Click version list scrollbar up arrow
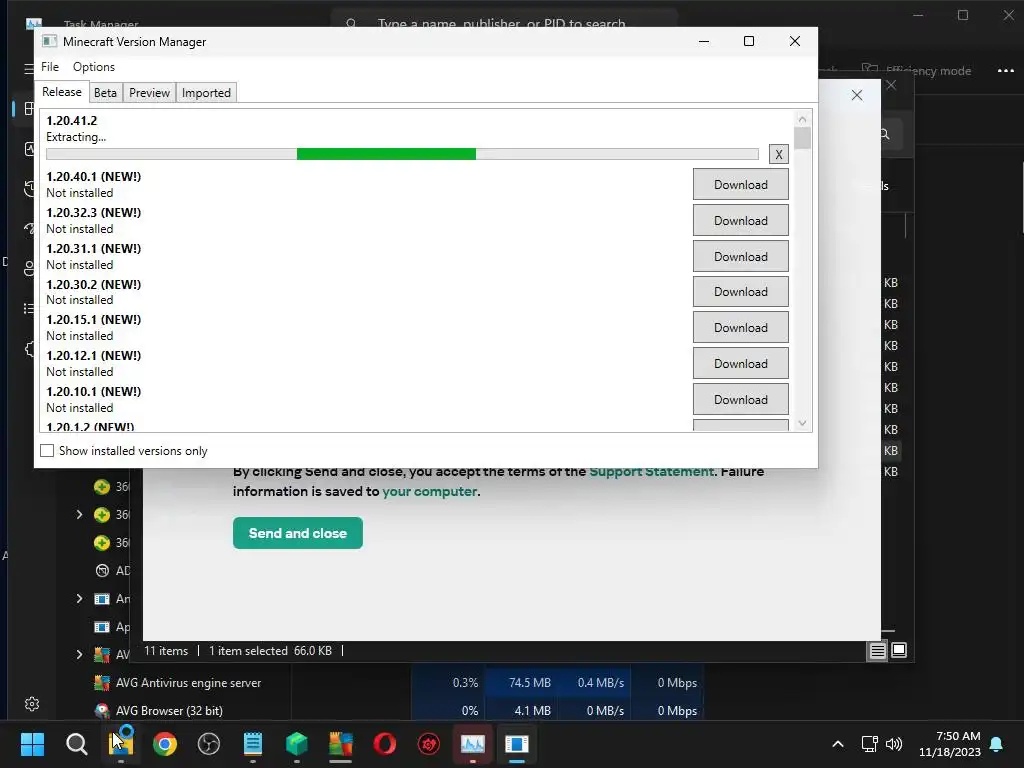This screenshot has height=768, width=1024. coord(803,119)
